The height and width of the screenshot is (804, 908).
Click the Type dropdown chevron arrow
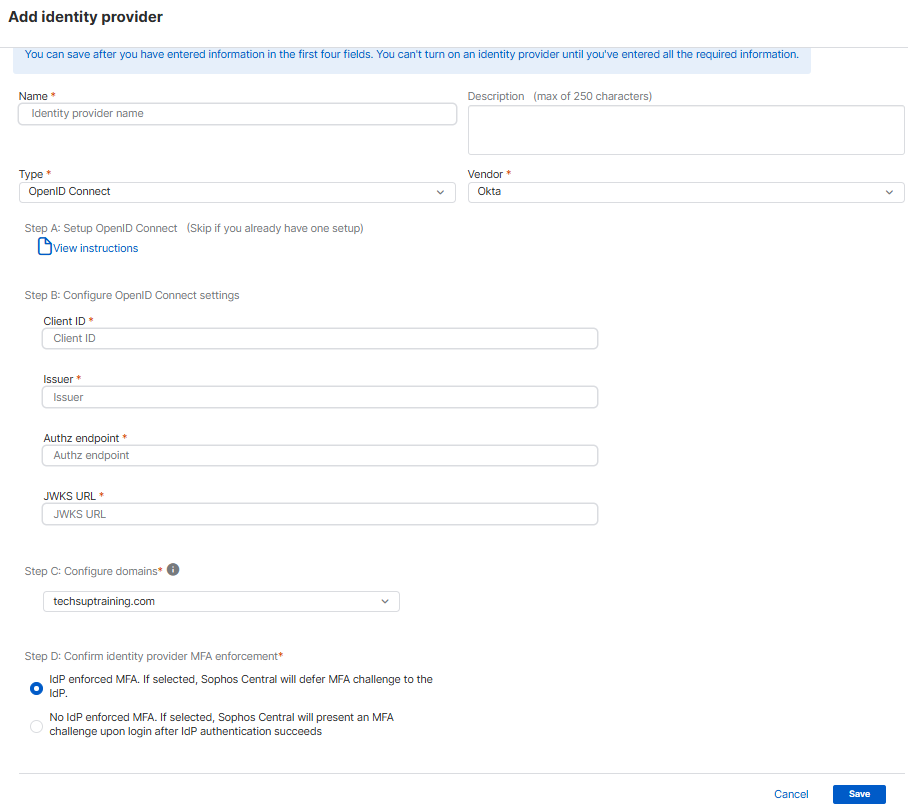pos(440,192)
